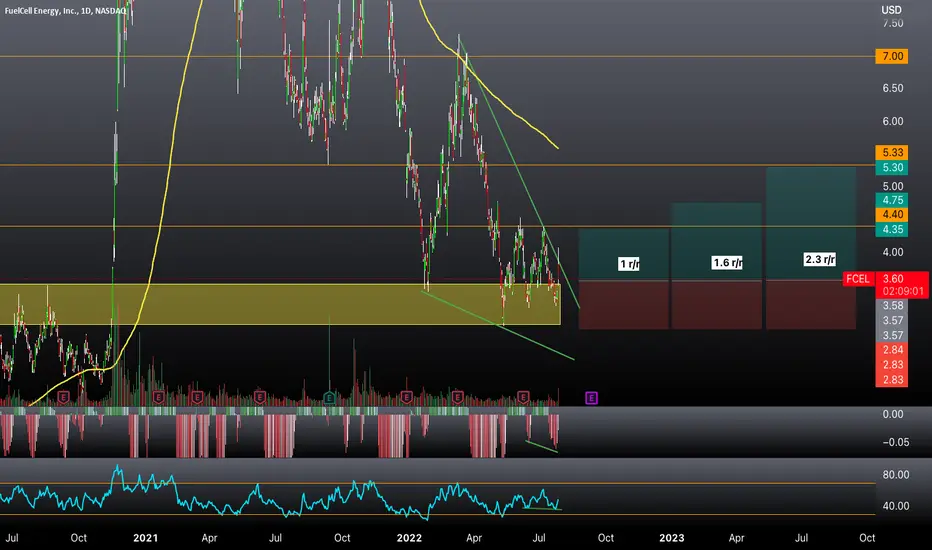Click the 2022 time axis label

409,538
